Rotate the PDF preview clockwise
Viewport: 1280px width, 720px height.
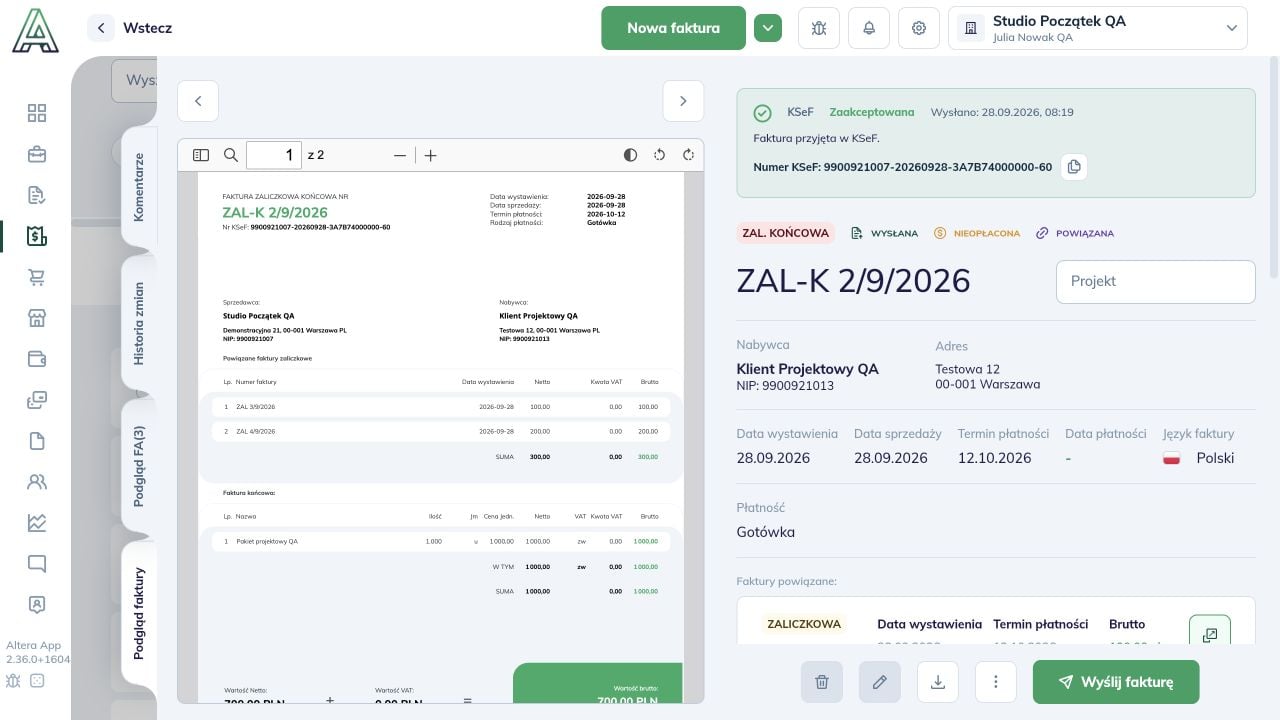688,155
